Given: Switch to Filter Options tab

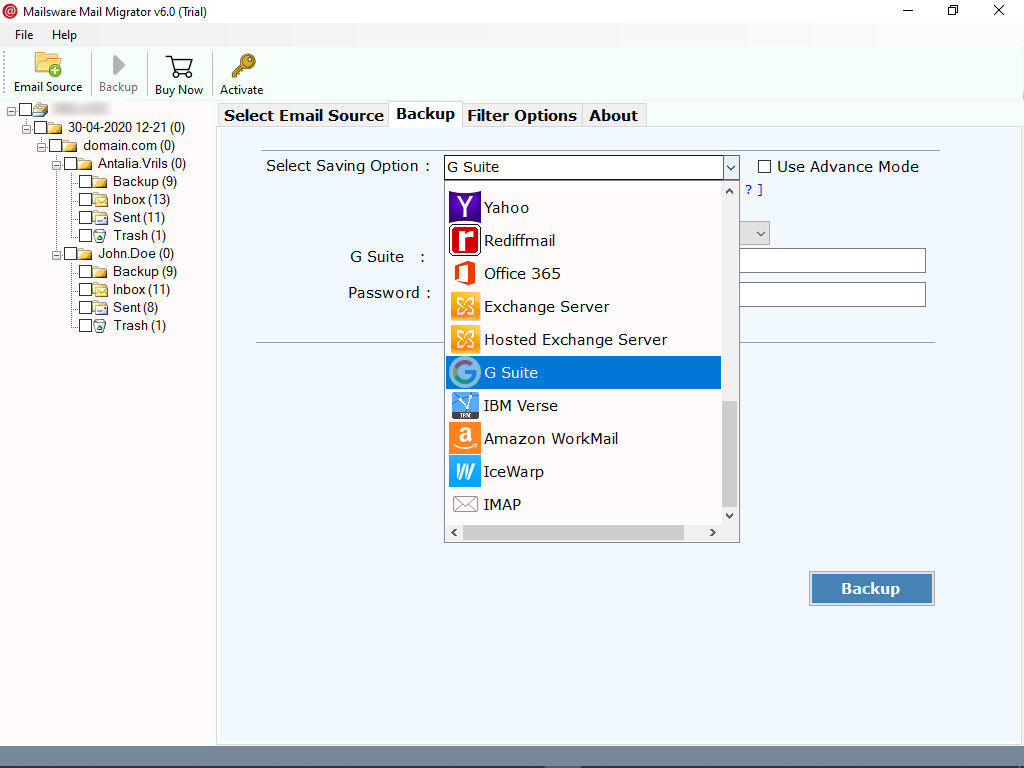Looking at the screenshot, I should (522, 116).
